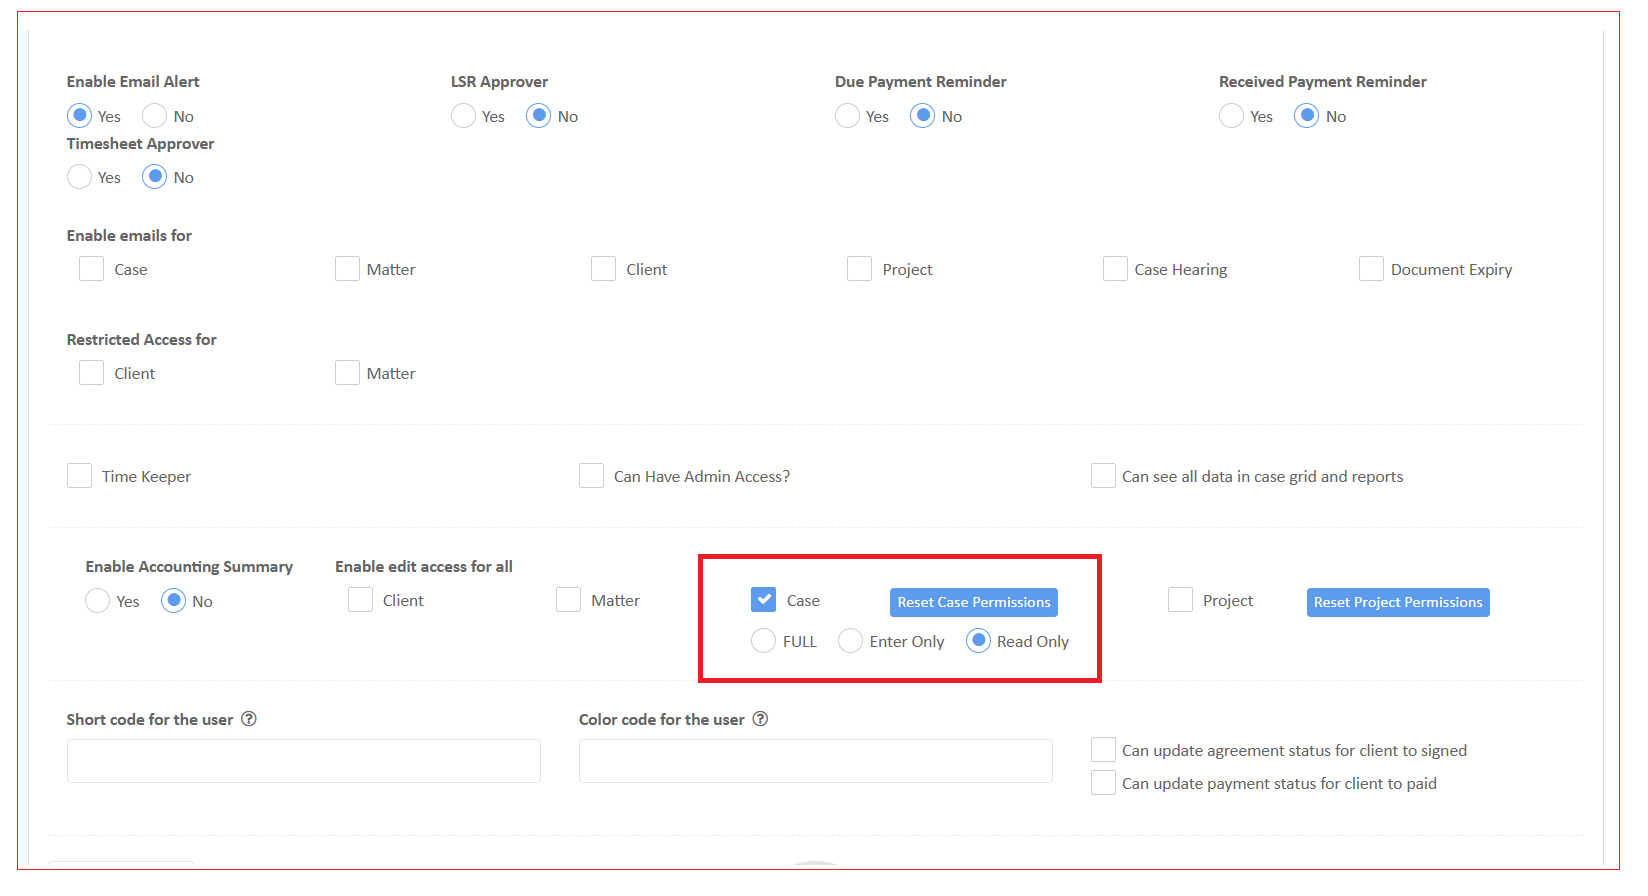This screenshot has height=896, width=1648.
Task: Choose FULL case permission
Action: [764, 641]
